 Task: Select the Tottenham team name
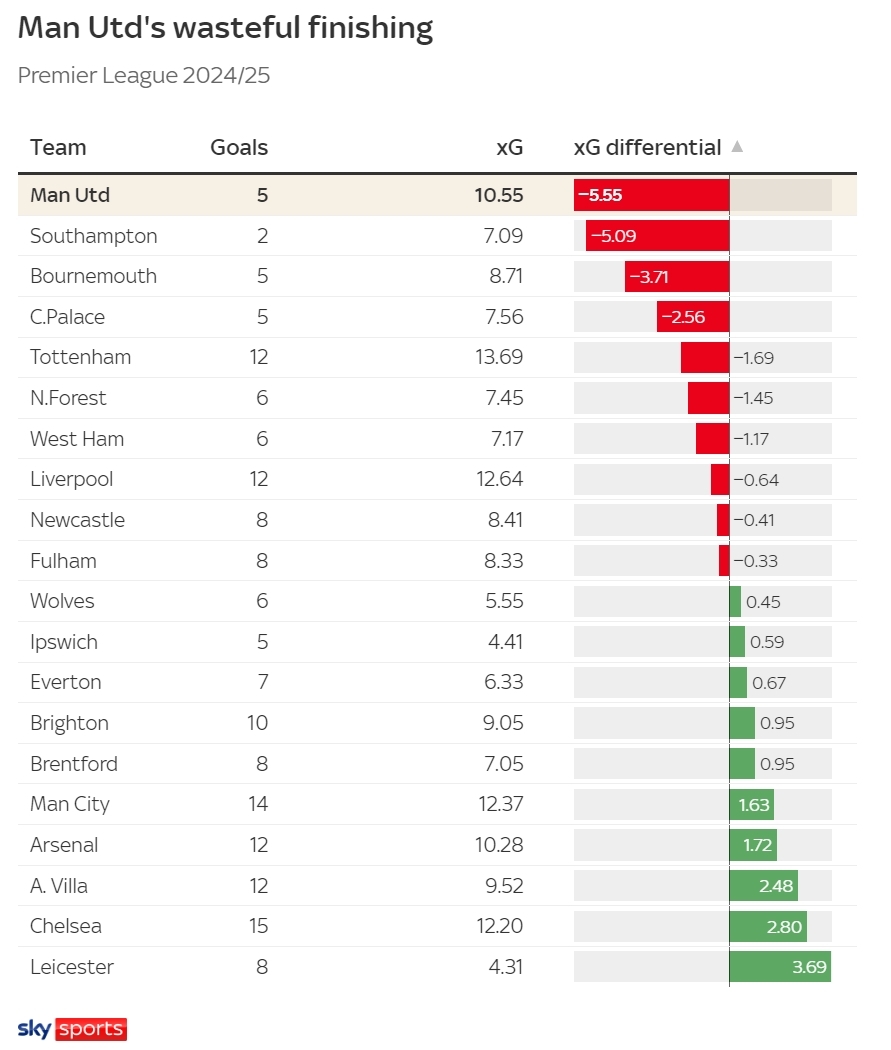pos(80,357)
